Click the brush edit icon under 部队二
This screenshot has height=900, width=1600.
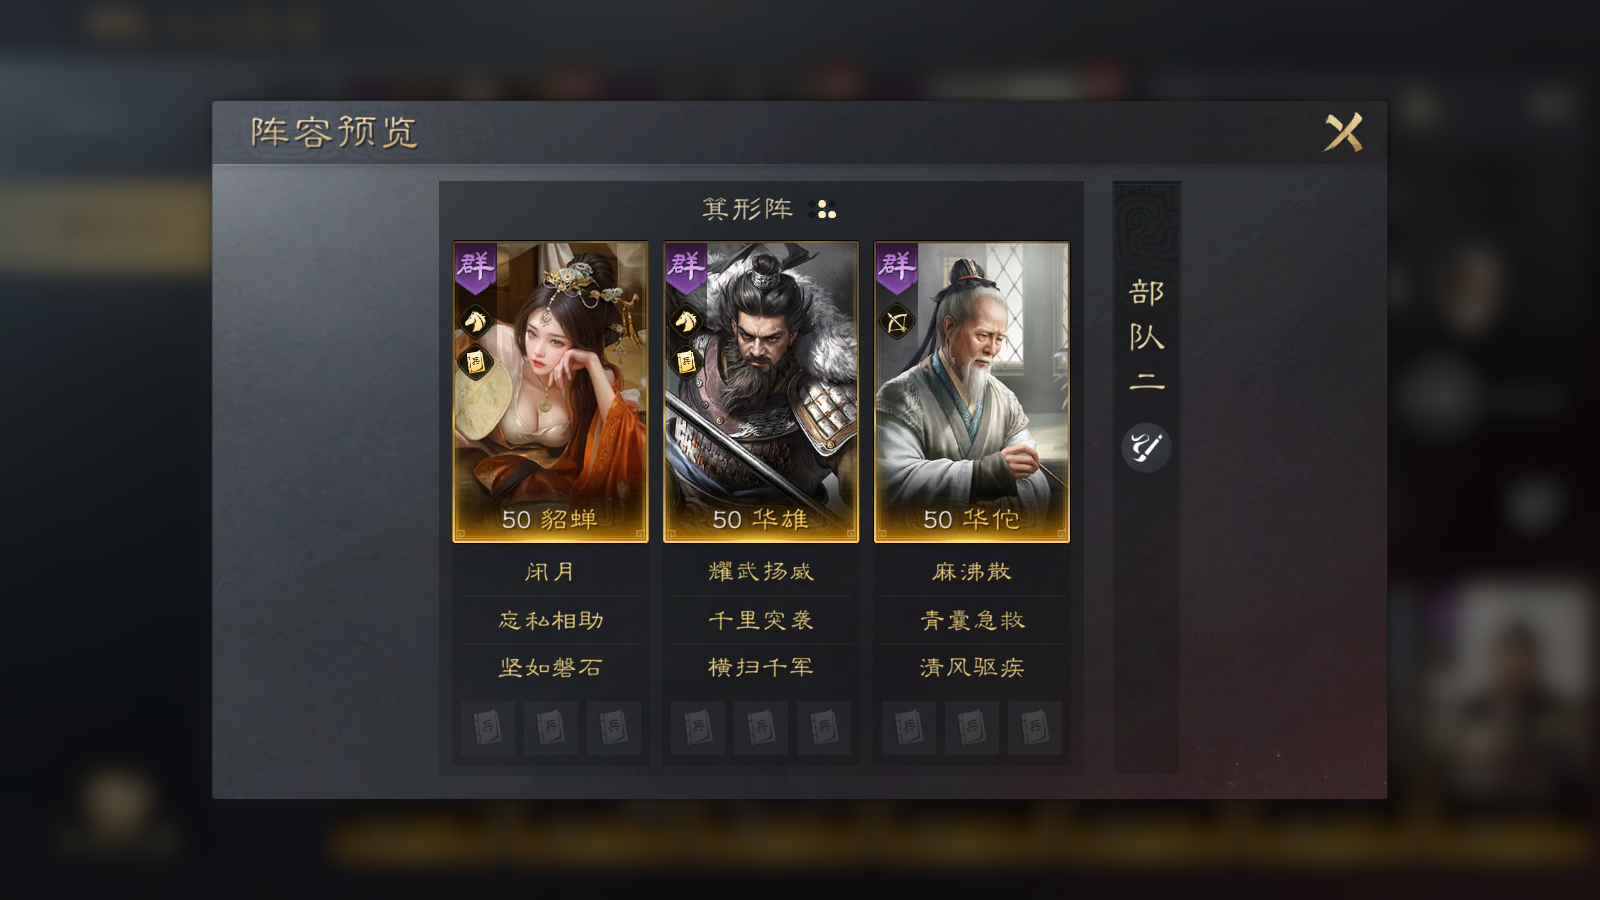(1146, 447)
